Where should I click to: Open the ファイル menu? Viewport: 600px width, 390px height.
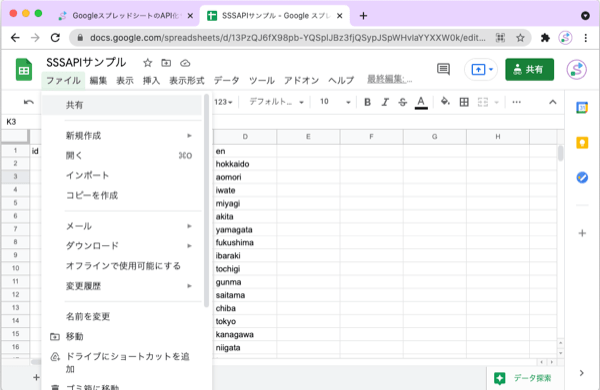point(63,80)
